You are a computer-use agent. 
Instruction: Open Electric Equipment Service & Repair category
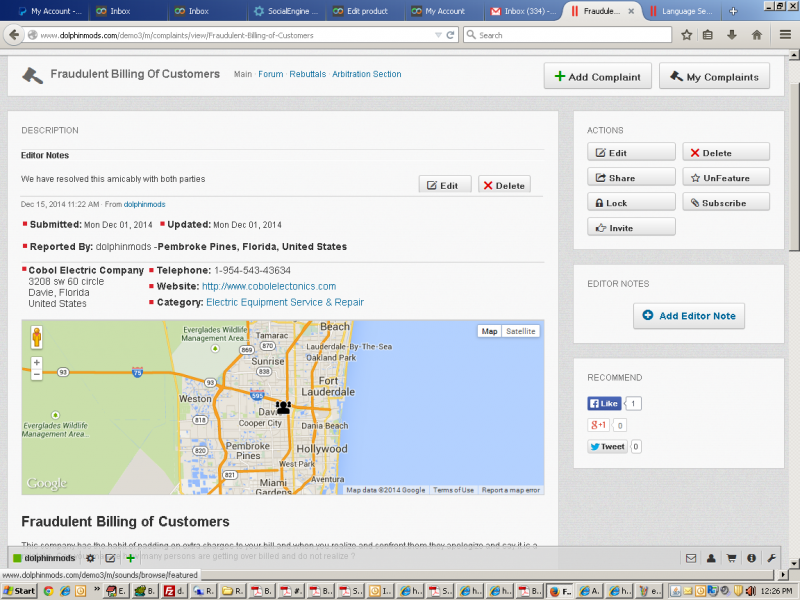click(x=285, y=302)
